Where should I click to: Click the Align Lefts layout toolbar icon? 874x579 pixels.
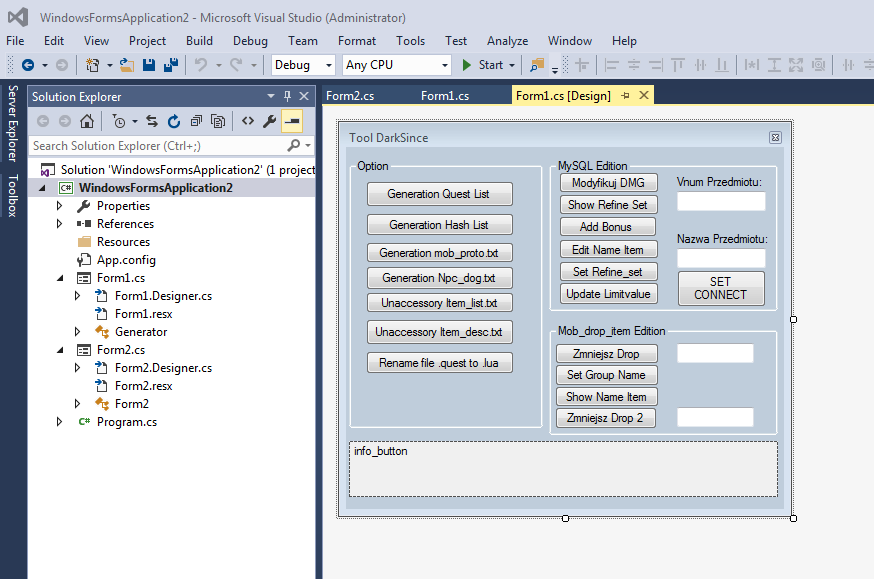611,65
